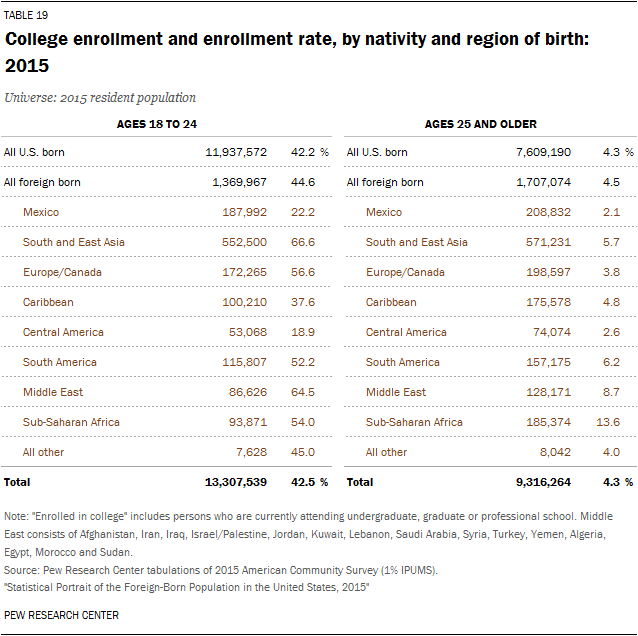Click the 66.6 rate for South and East Asia
The image size is (638, 636).
[x=302, y=243]
